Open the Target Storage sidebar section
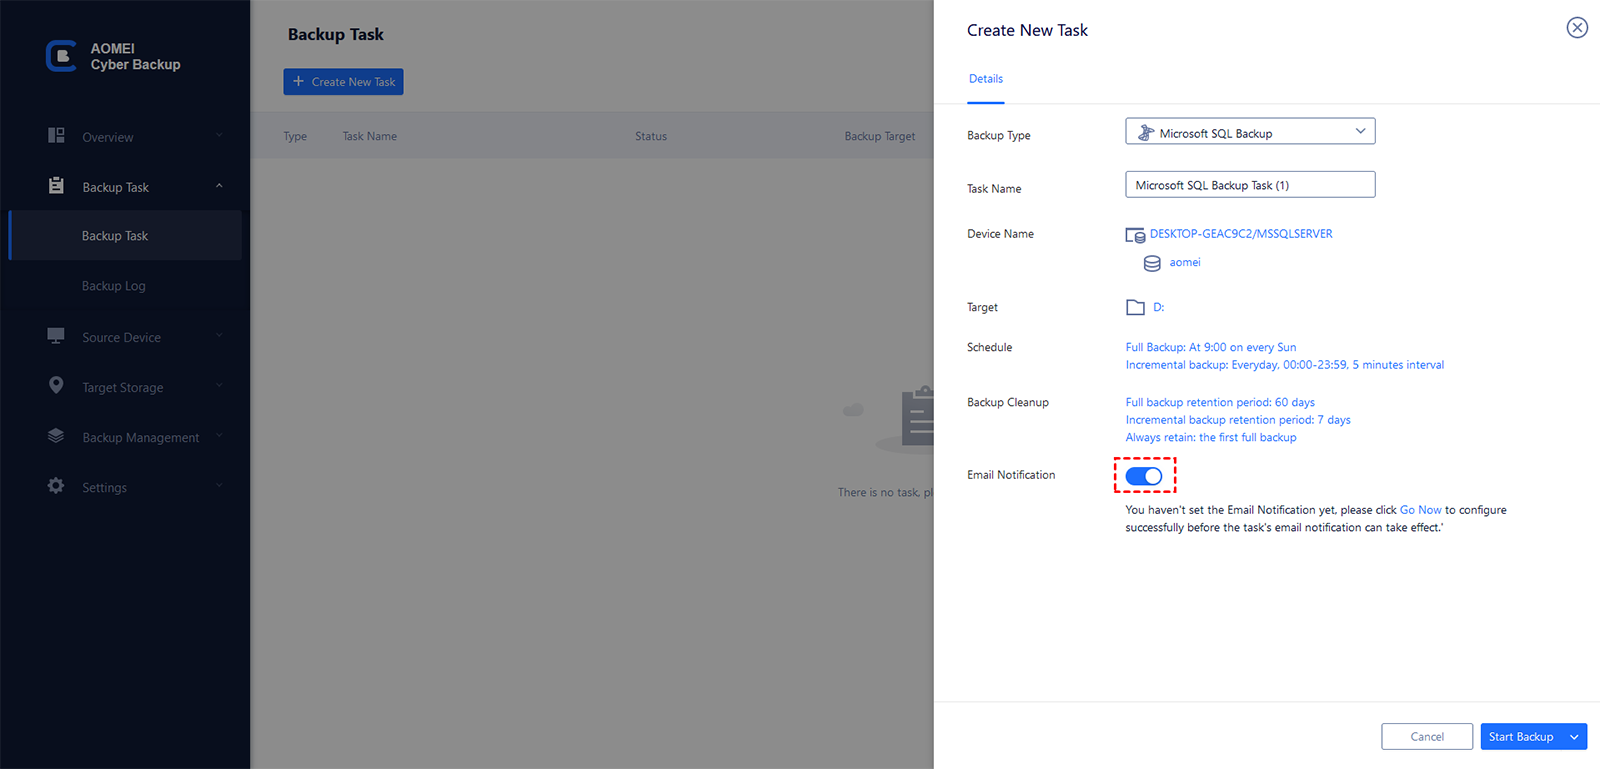Viewport: 1600px width, 769px height. tap(125, 387)
